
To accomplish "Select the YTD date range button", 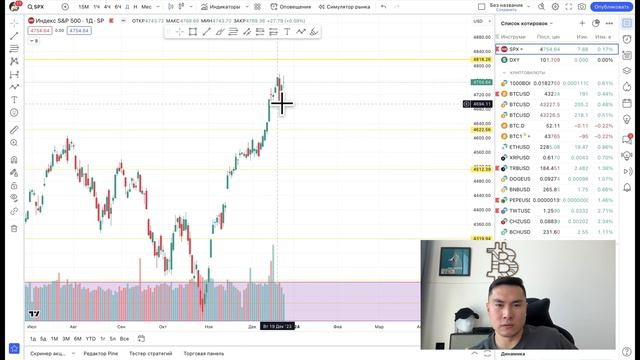I will click(x=91, y=339).
